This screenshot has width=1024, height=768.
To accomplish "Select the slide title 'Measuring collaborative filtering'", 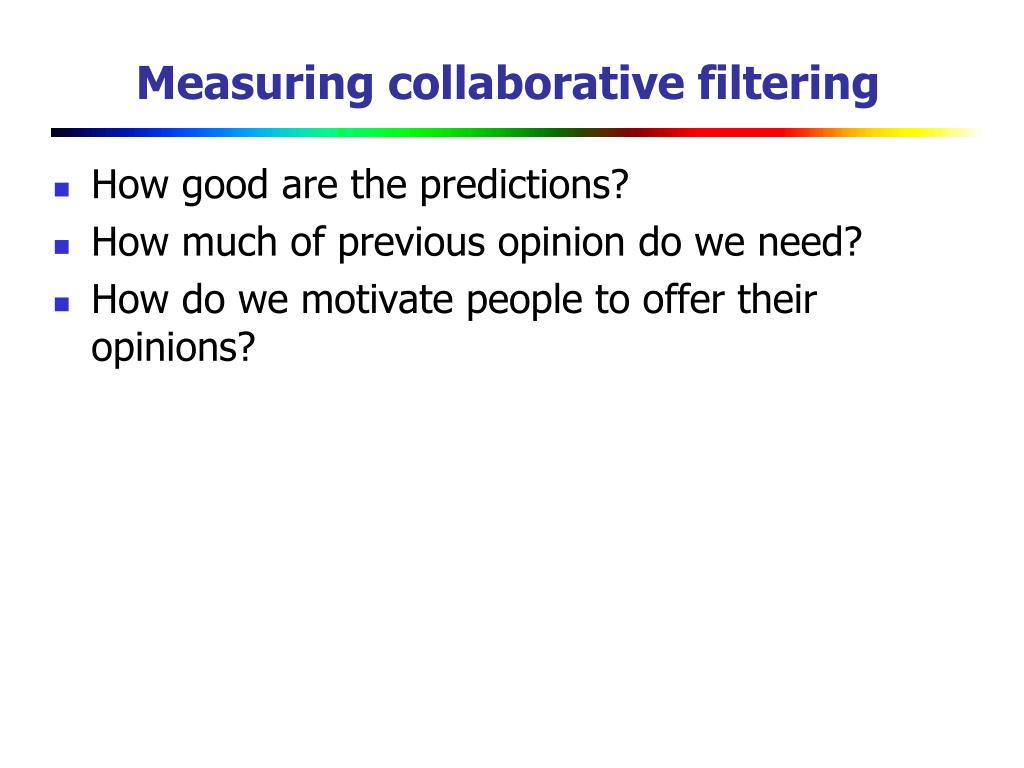I will pos(507,84).
